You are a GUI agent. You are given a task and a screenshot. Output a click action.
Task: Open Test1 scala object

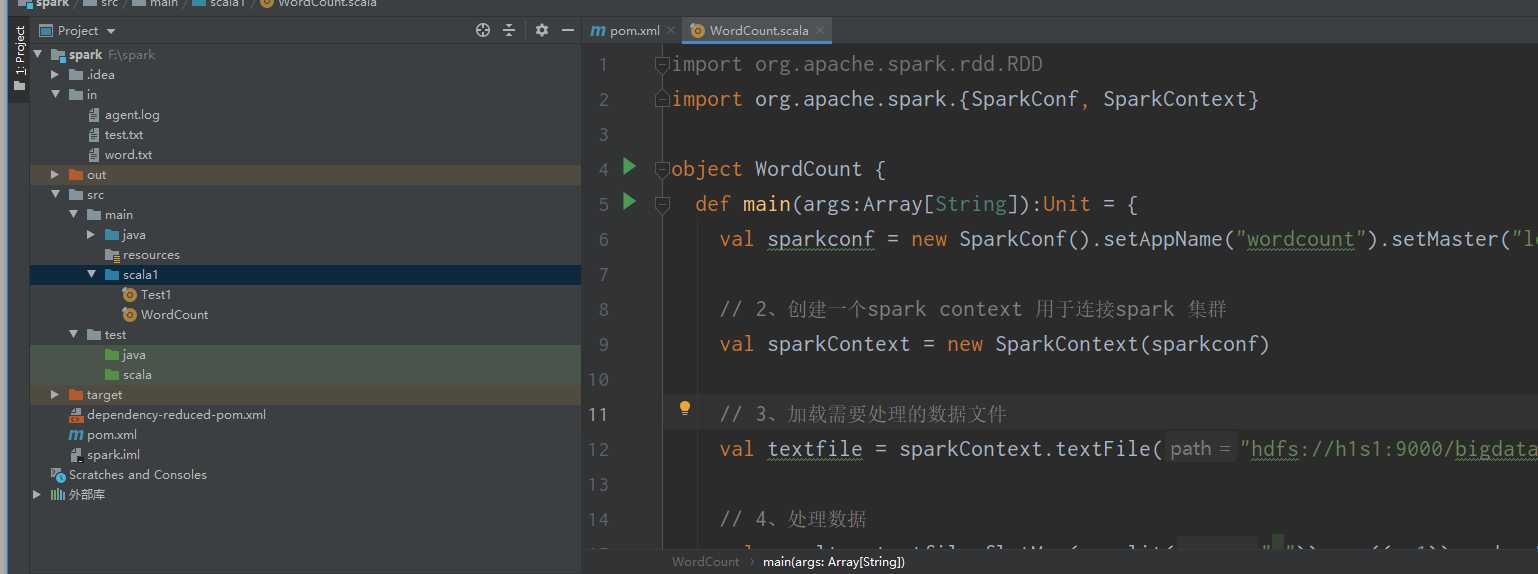click(x=156, y=295)
